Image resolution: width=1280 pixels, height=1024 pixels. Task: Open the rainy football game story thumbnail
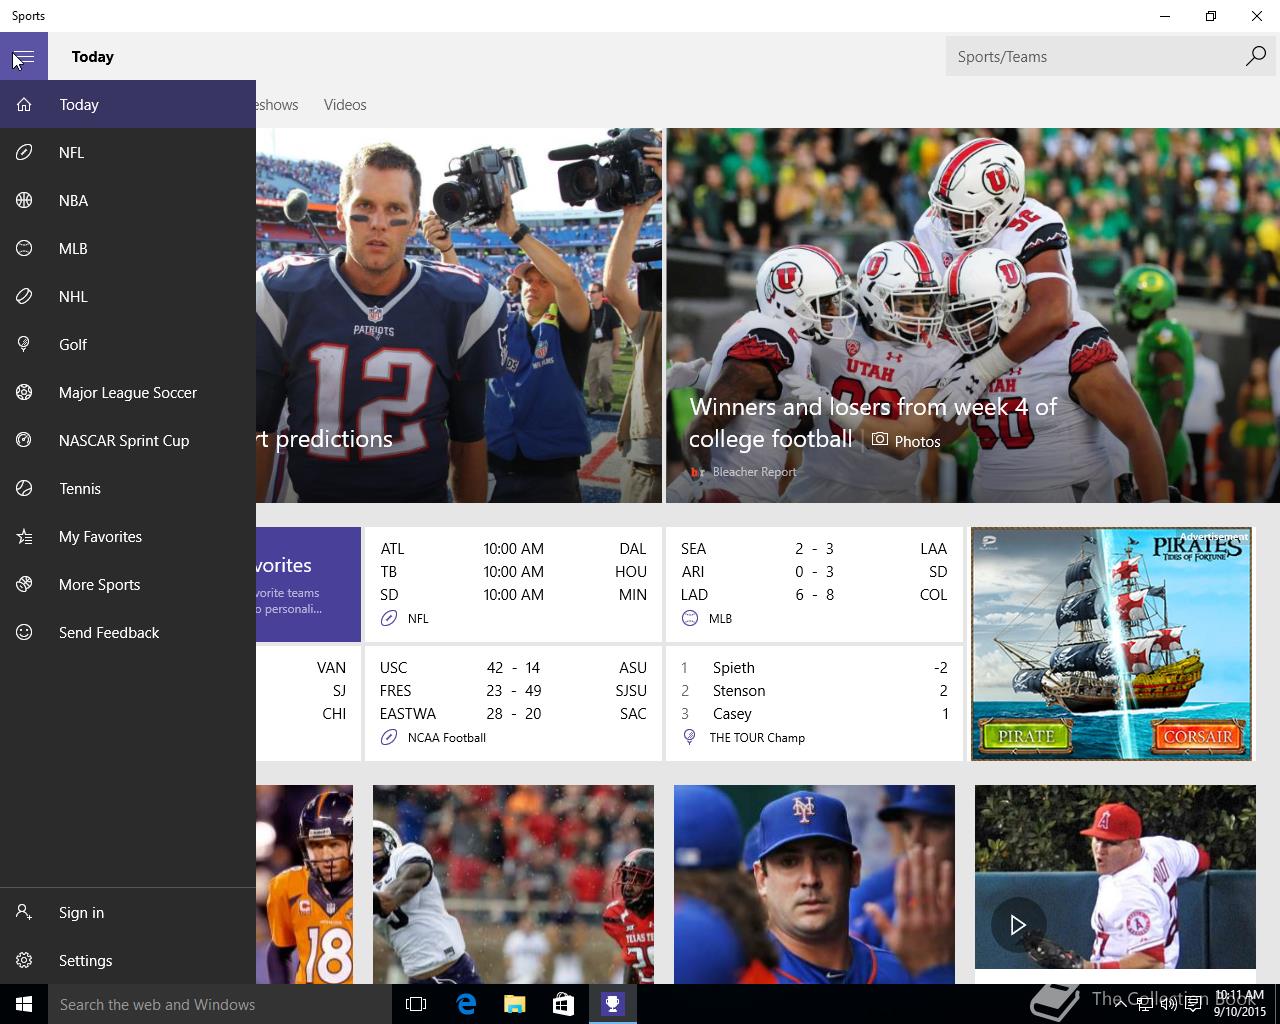[x=513, y=884]
